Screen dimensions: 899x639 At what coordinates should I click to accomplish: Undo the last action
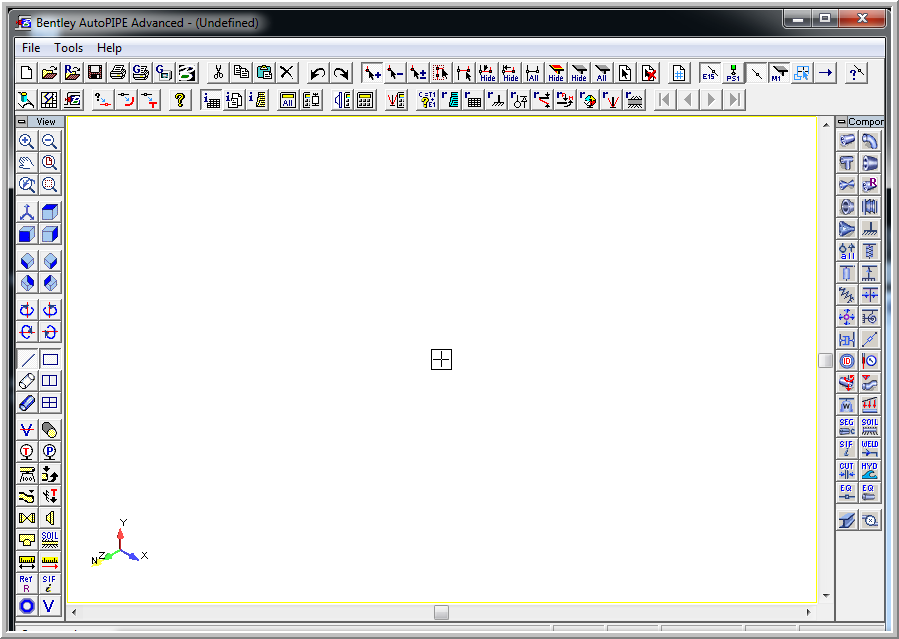pyautogui.click(x=317, y=73)
